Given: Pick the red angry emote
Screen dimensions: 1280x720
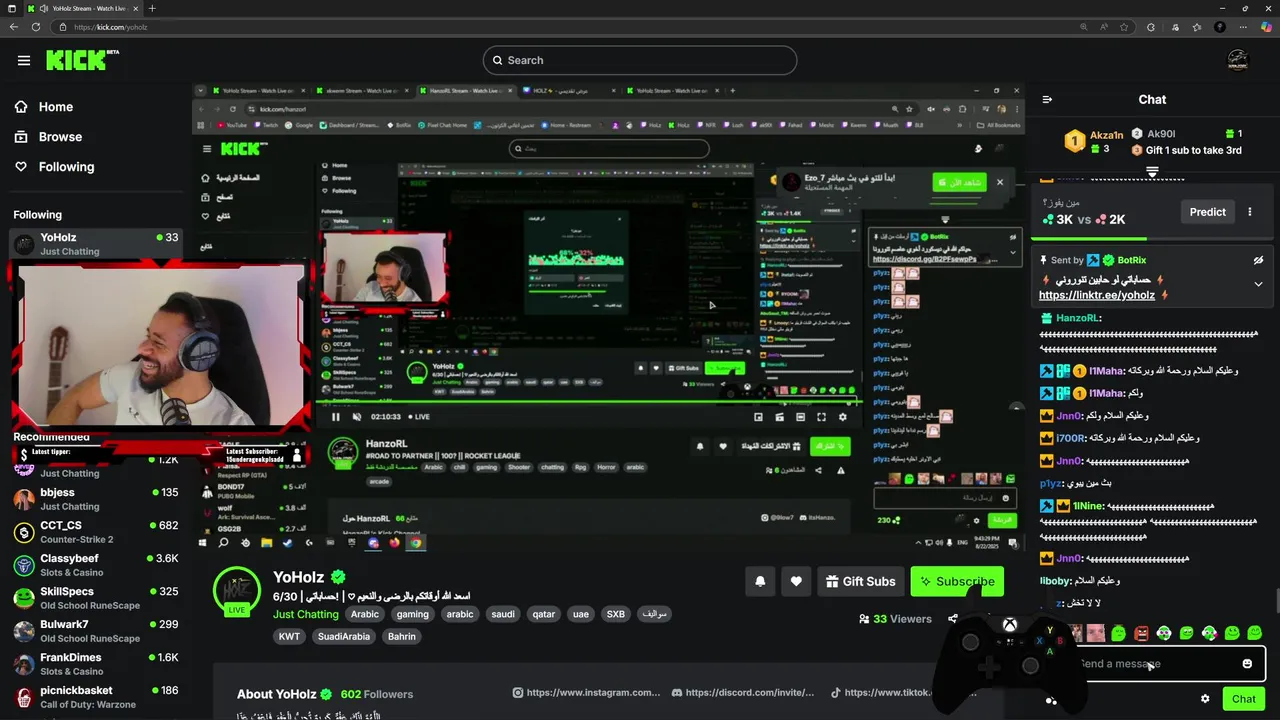Looking at the screenshot, I should coord(1141,633).
